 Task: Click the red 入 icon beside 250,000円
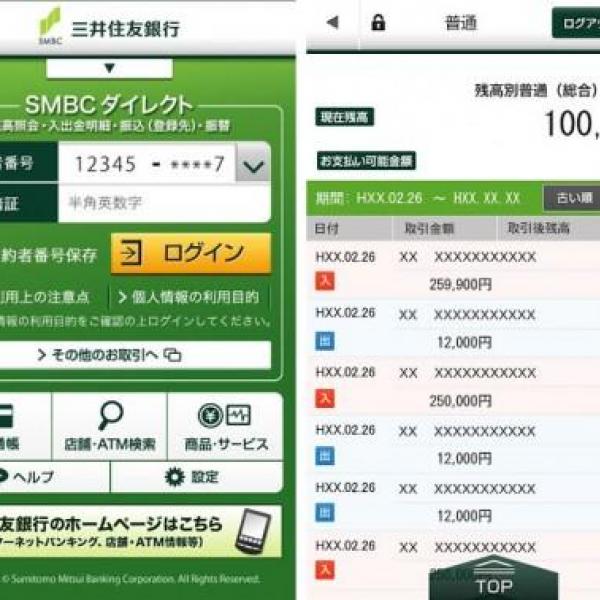[x=325, y=398]
